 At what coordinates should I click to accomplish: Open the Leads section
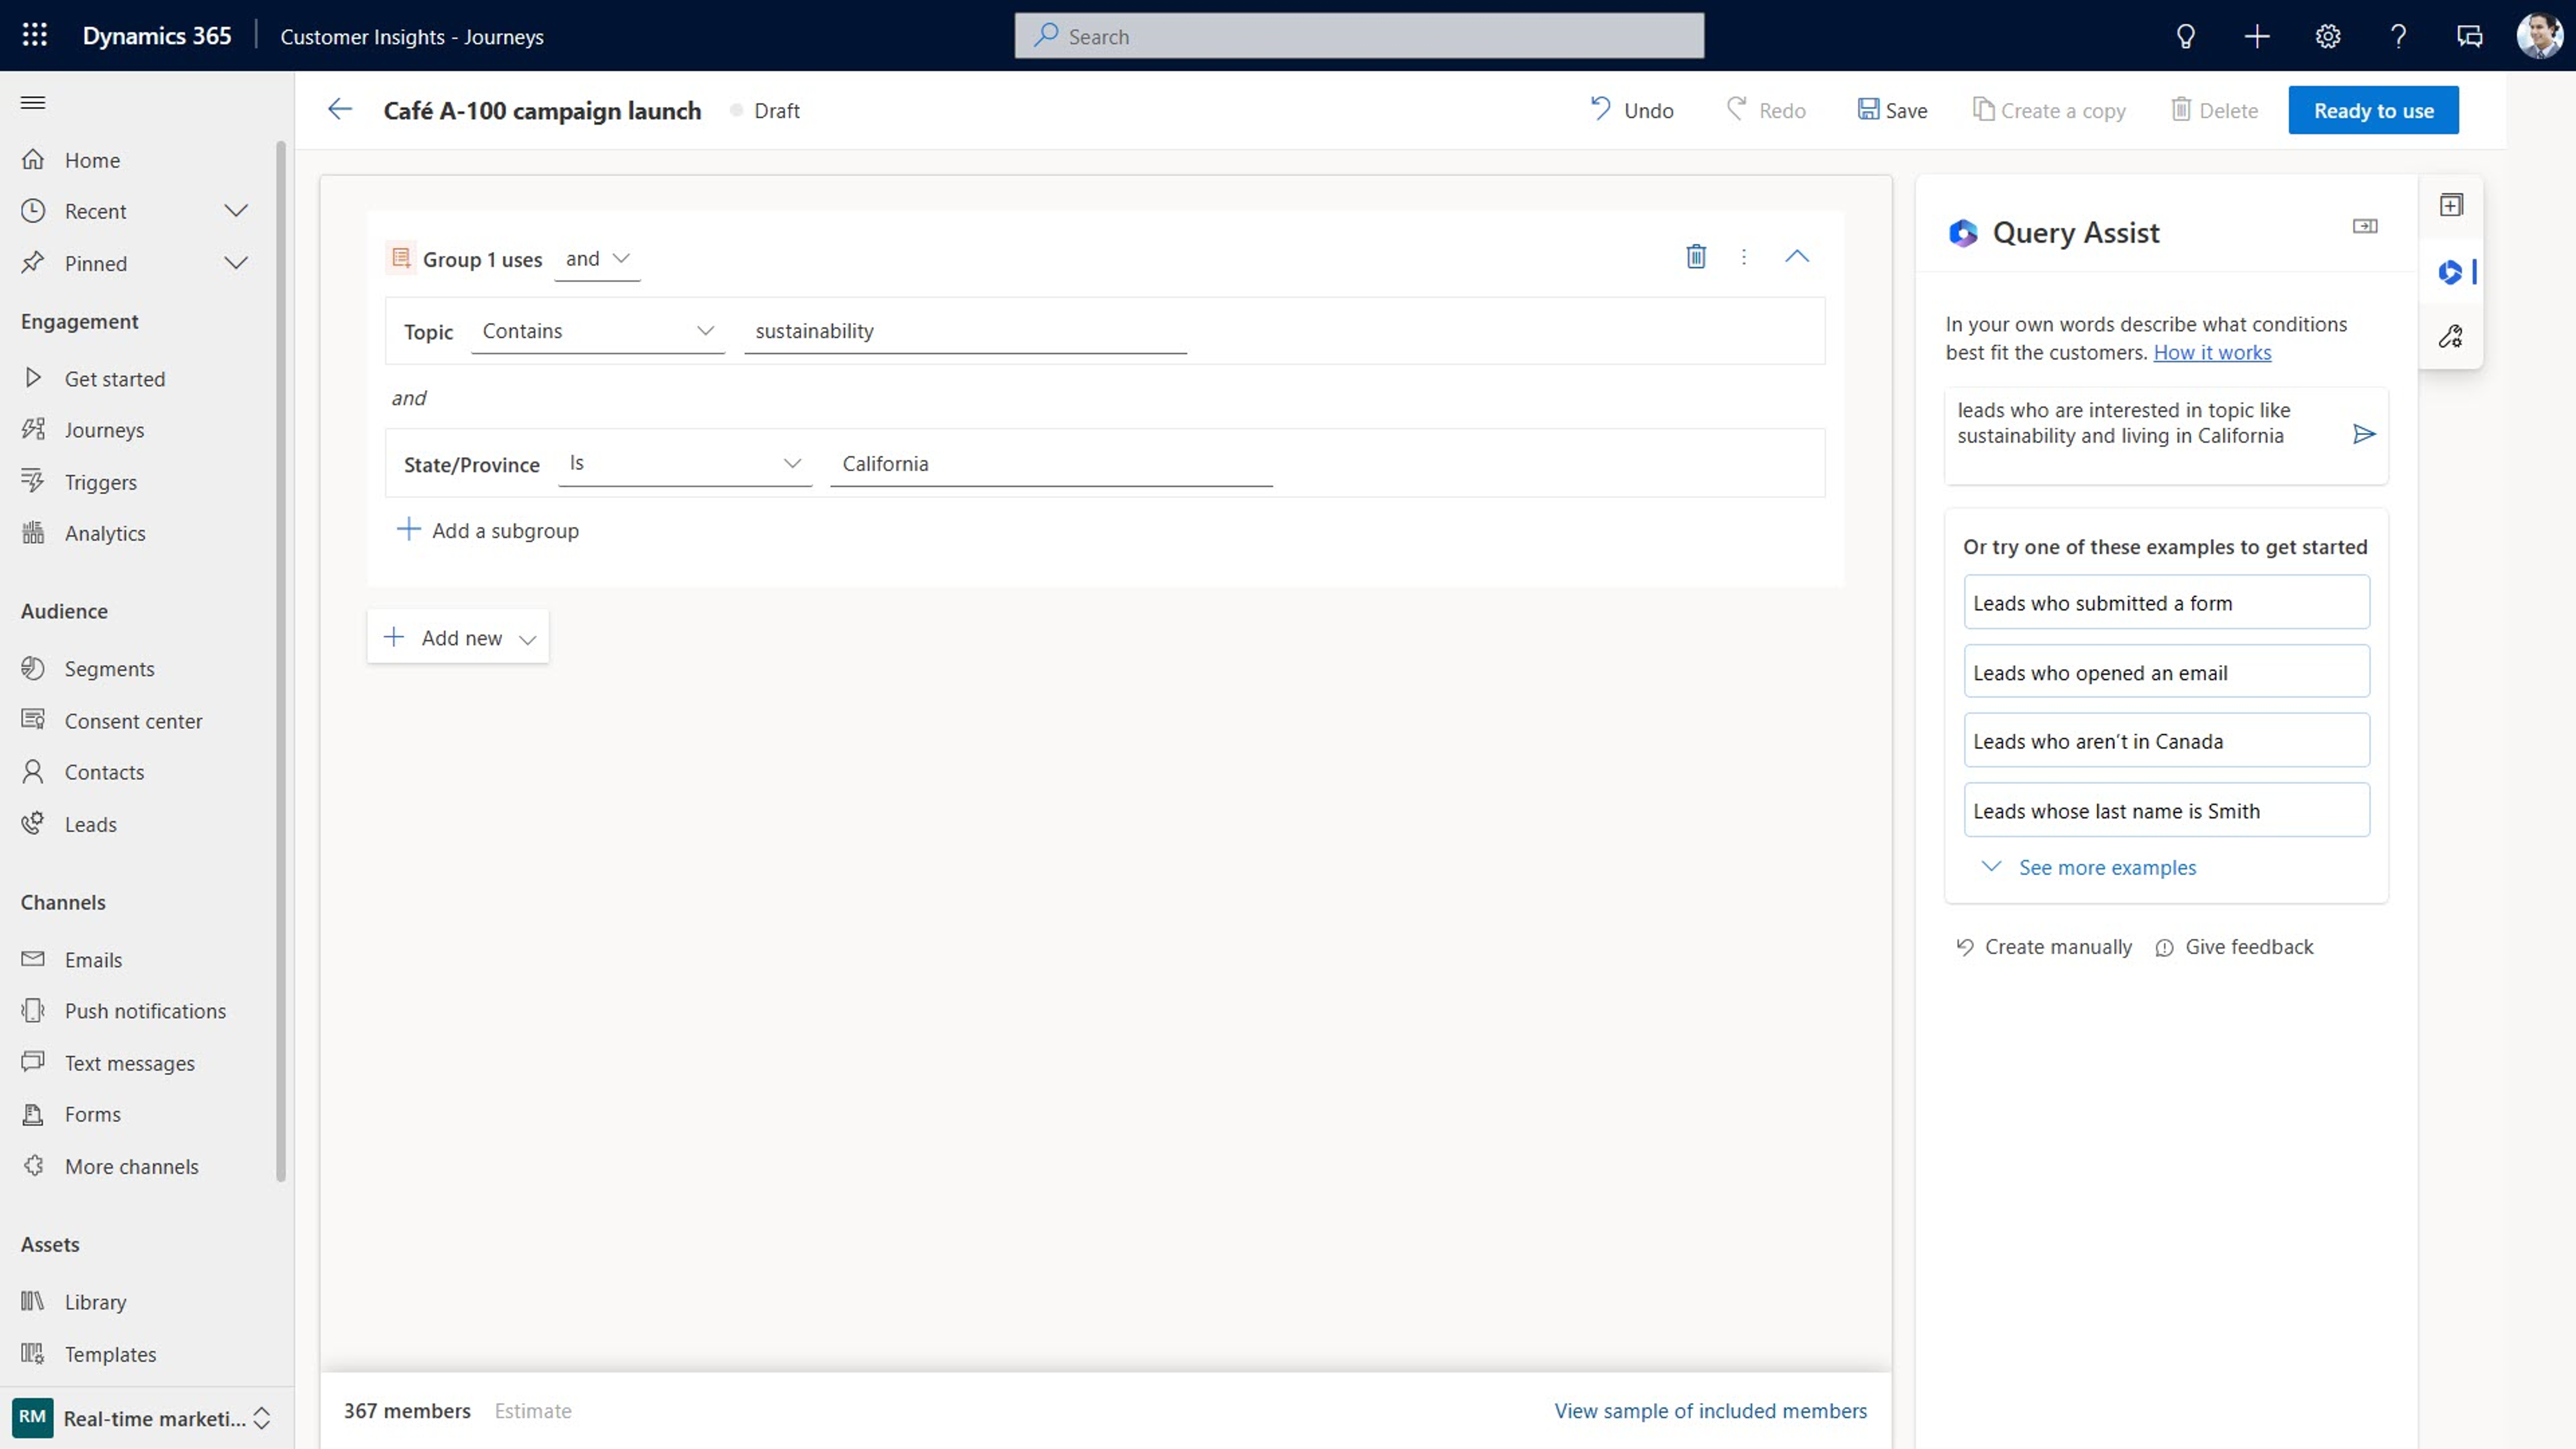(91, 824)
